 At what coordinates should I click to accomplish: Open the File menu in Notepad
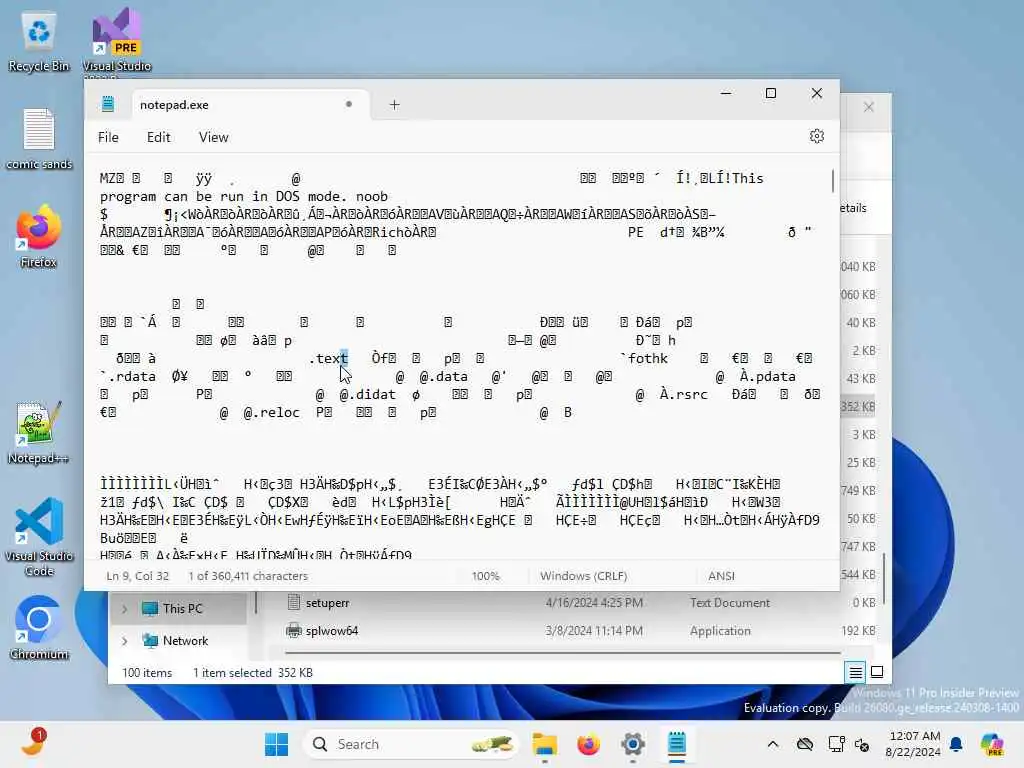(x=108, y=137)
